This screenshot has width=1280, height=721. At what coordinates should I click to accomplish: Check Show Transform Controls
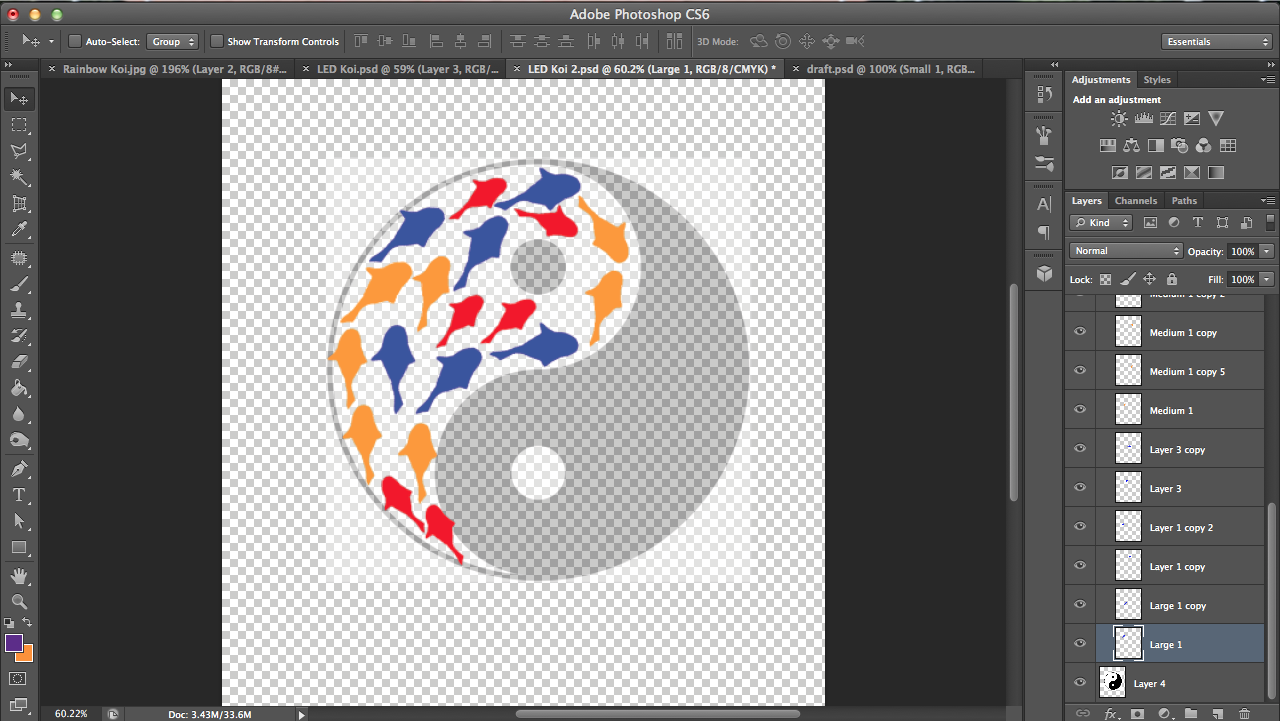(215, 41)
